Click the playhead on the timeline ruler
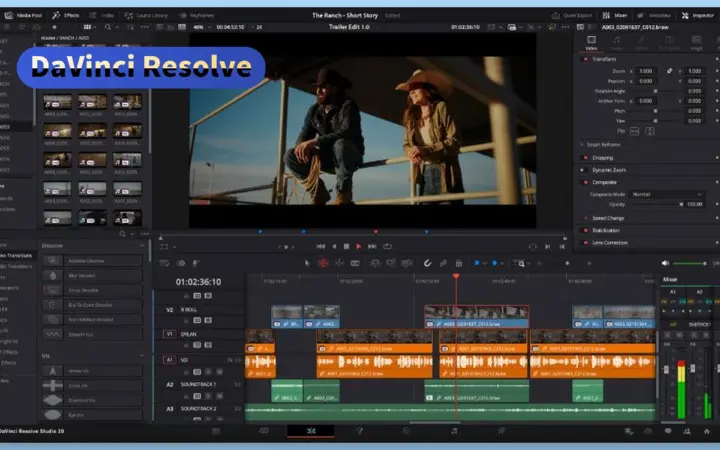 pyautogui.click(x=456, y=276)
